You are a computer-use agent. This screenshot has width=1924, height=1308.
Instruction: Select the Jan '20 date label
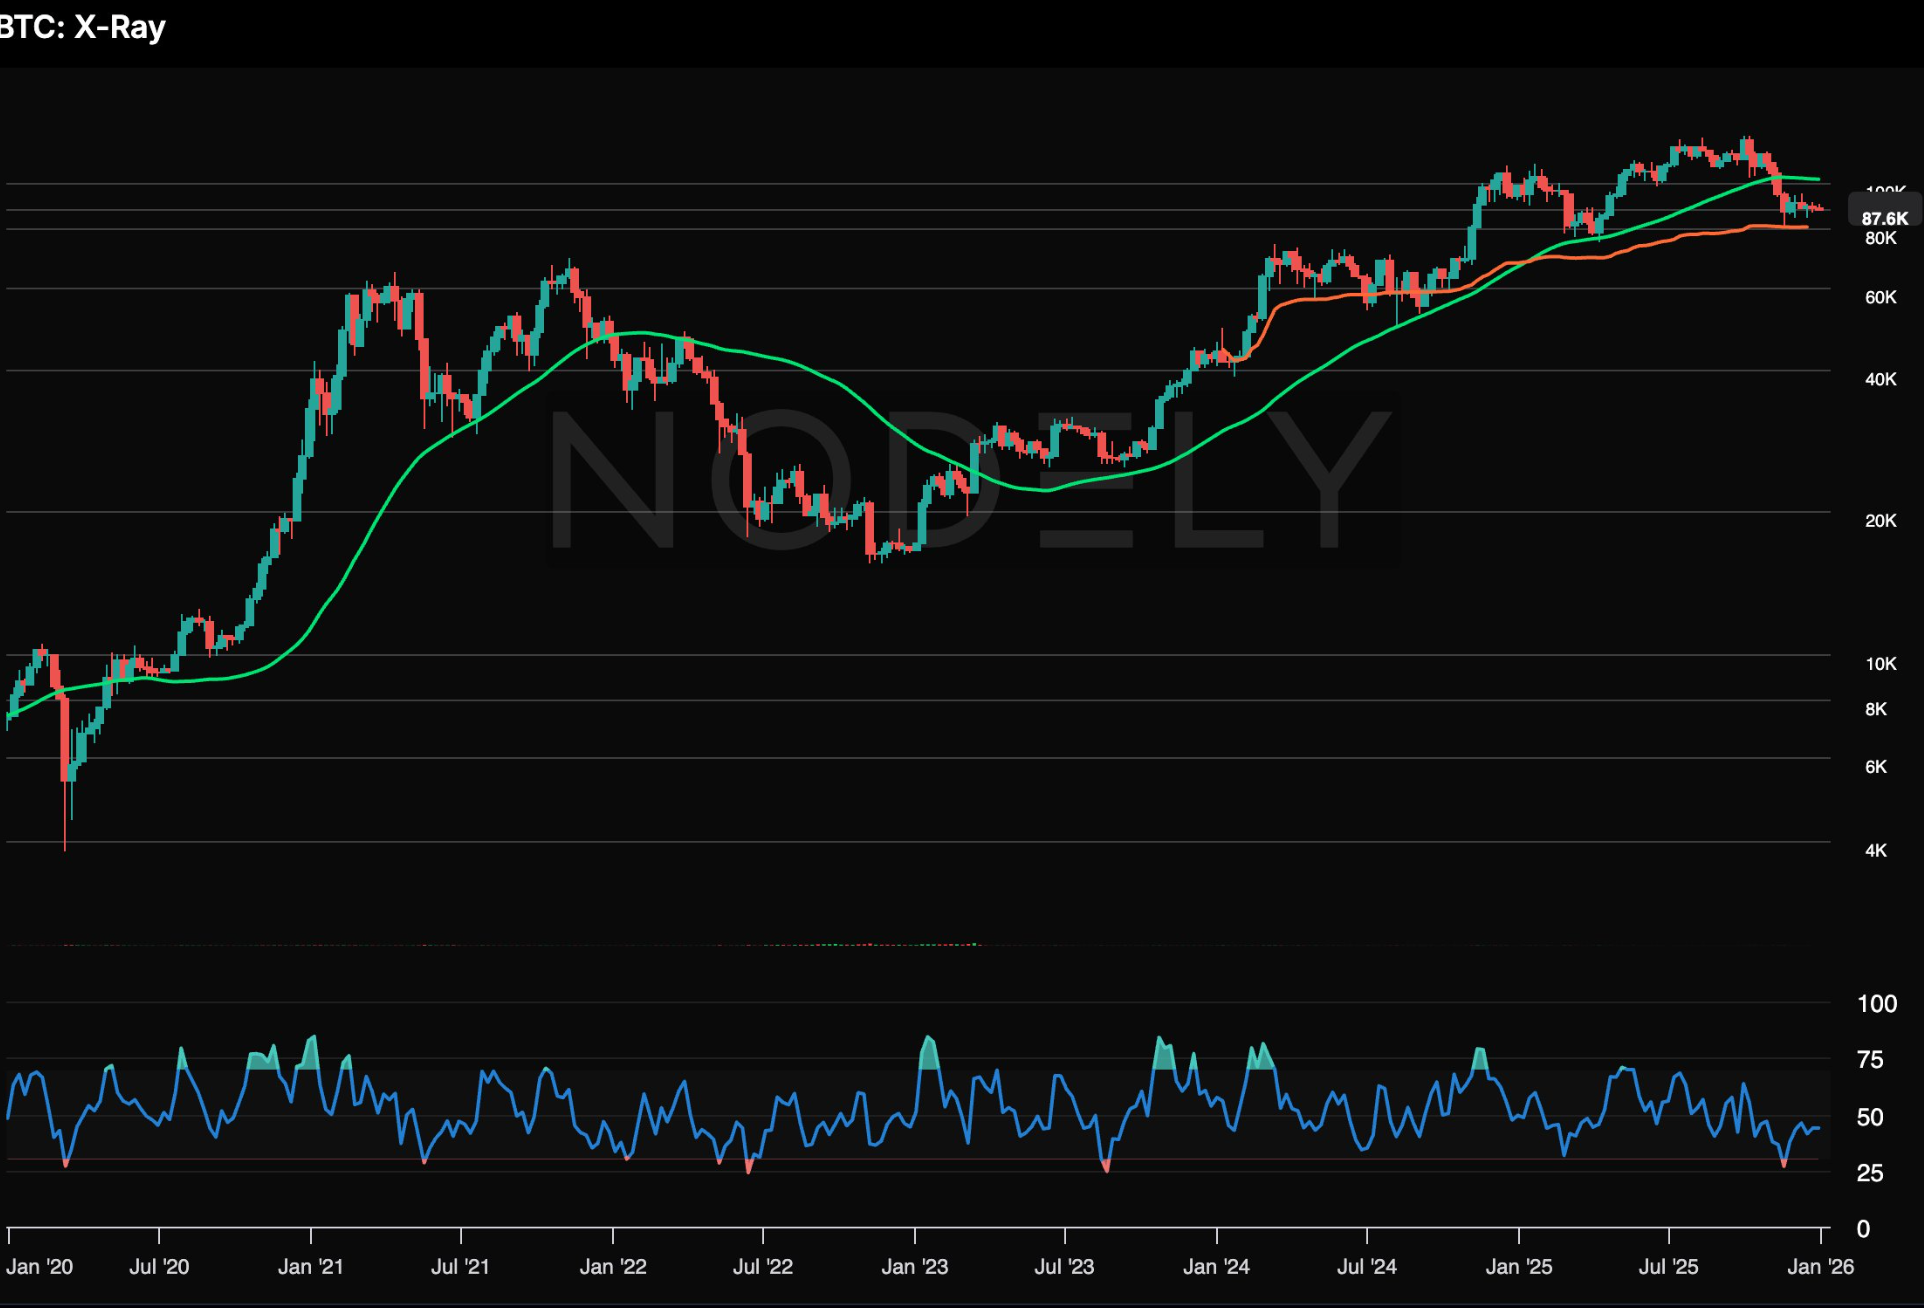[40, 1267]
